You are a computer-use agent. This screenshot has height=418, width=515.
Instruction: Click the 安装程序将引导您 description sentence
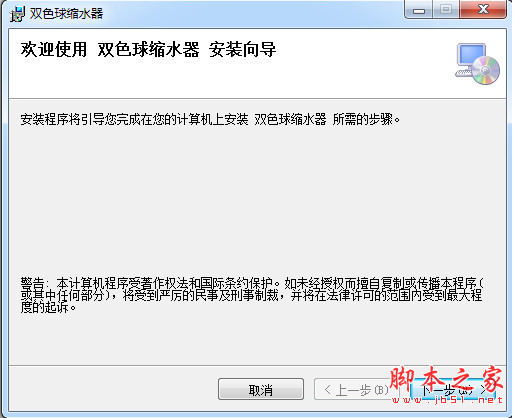pyautogui.click(x=210, y=119)
